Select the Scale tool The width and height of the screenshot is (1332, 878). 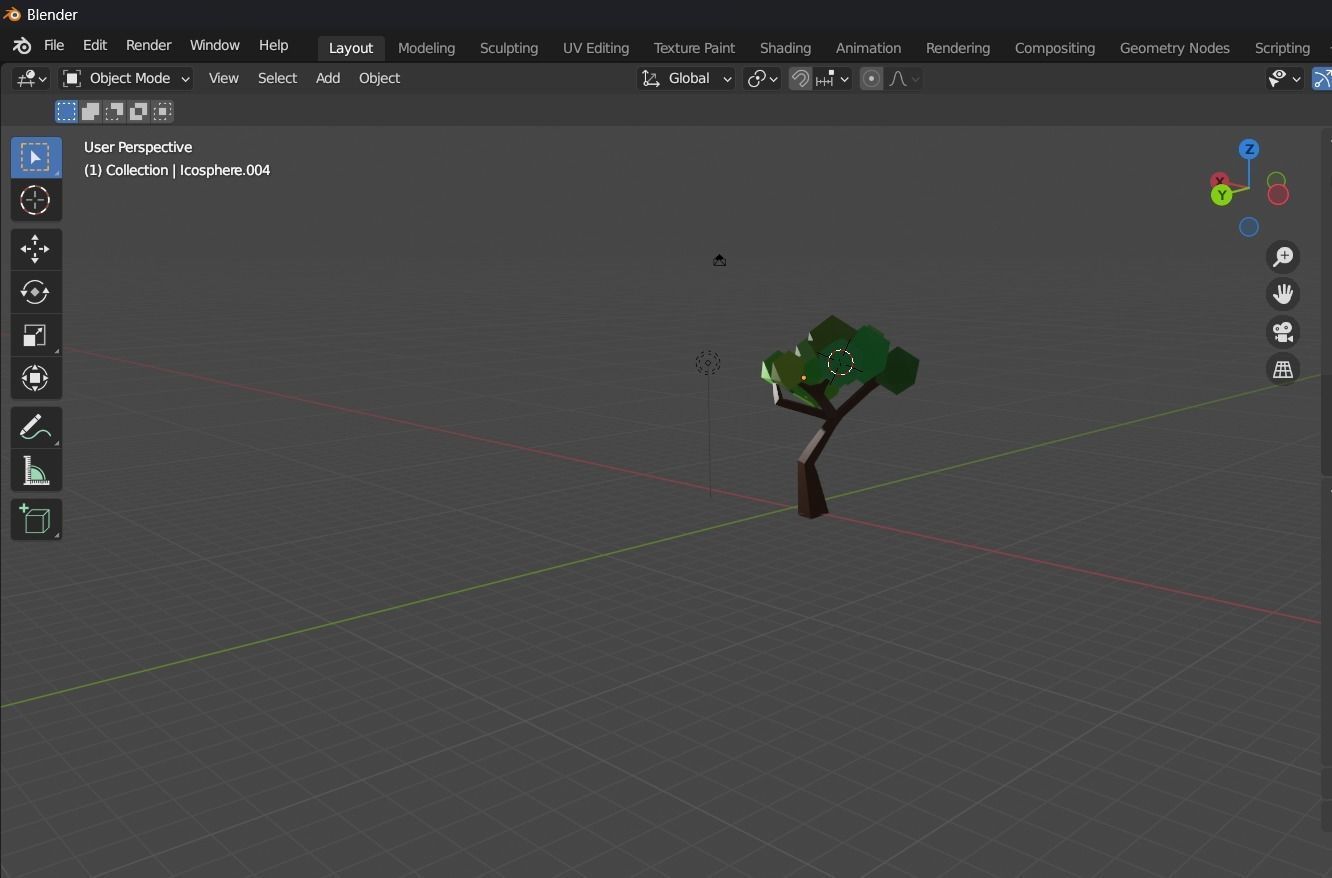pyautogui.click(x=36, y=335)
